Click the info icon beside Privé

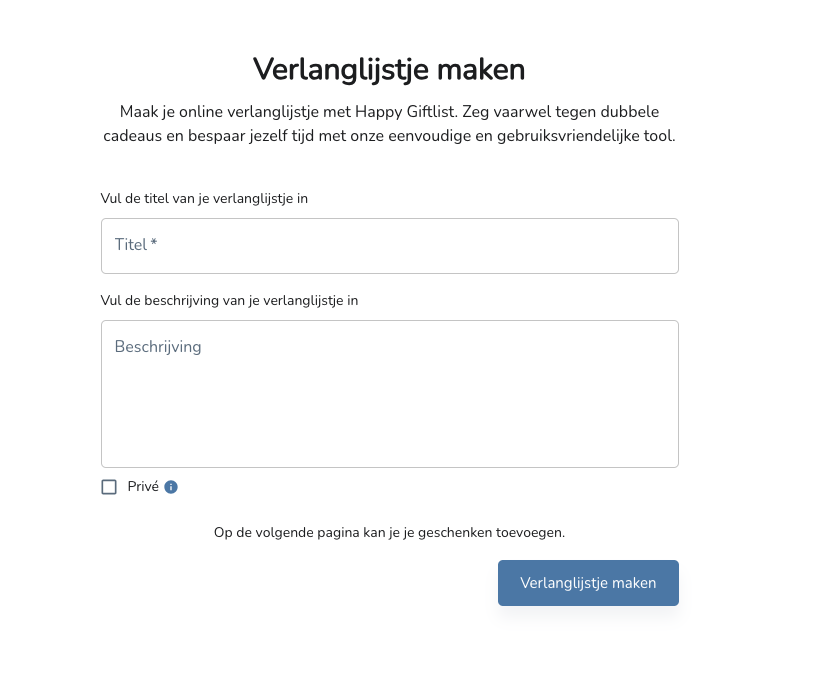(171, 487)
